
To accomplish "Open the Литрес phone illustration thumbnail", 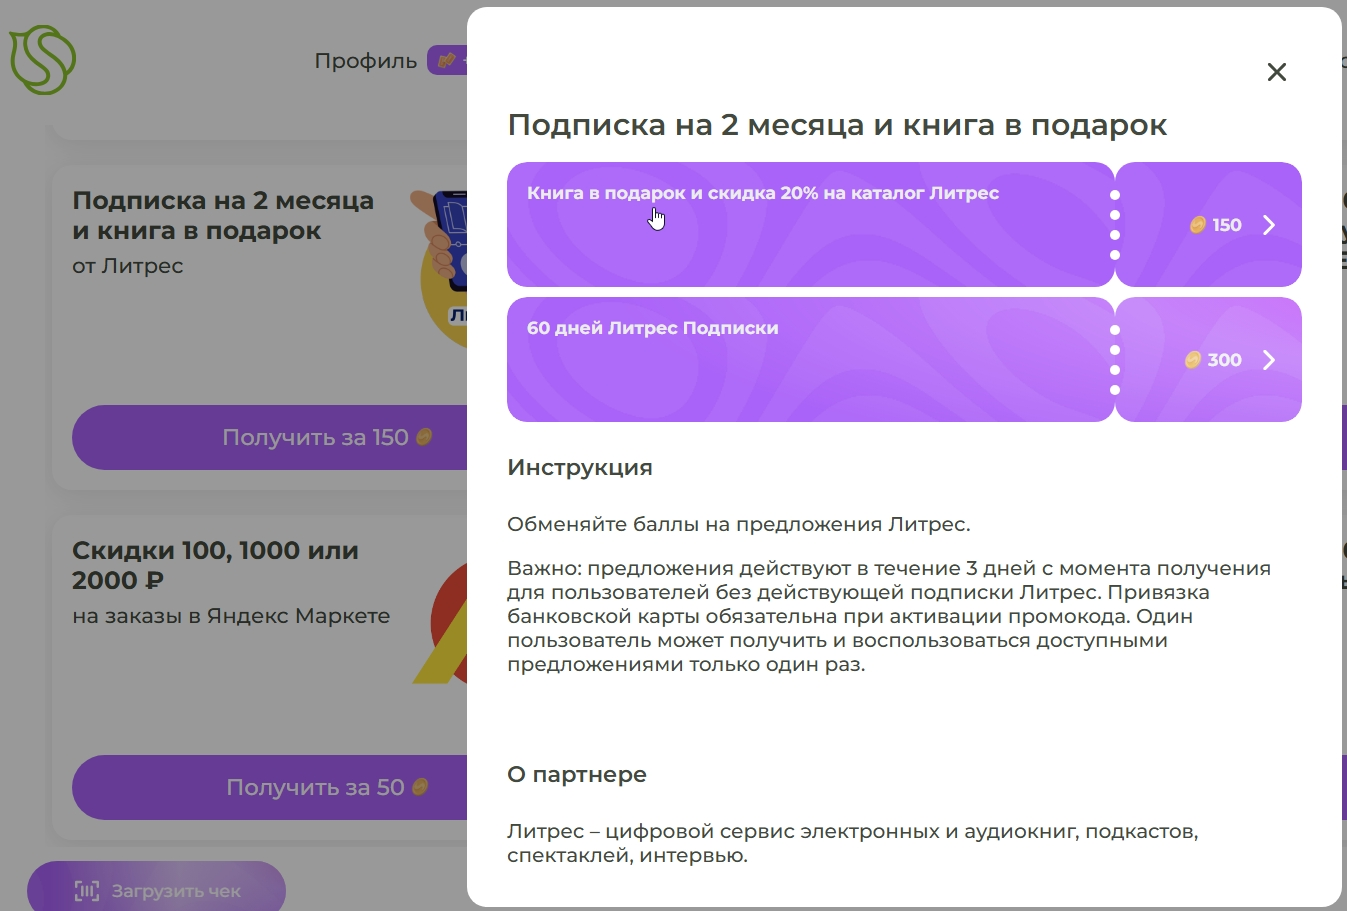I will [440, 268].
